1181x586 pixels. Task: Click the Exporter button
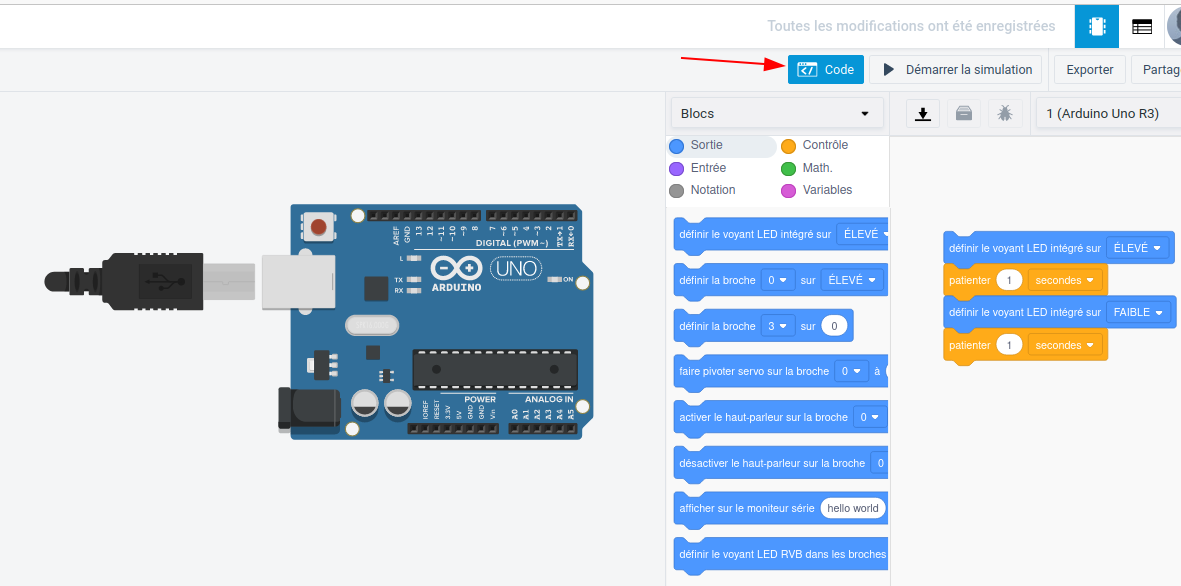coord(1089,70)
